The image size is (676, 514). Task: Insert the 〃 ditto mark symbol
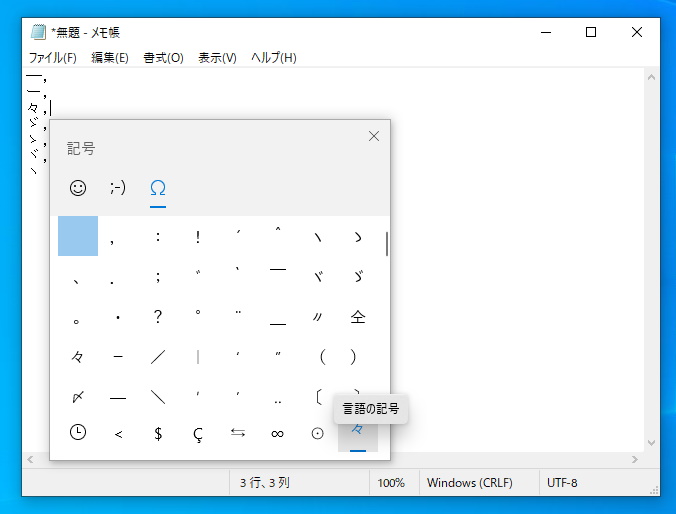tap(318, 316)
